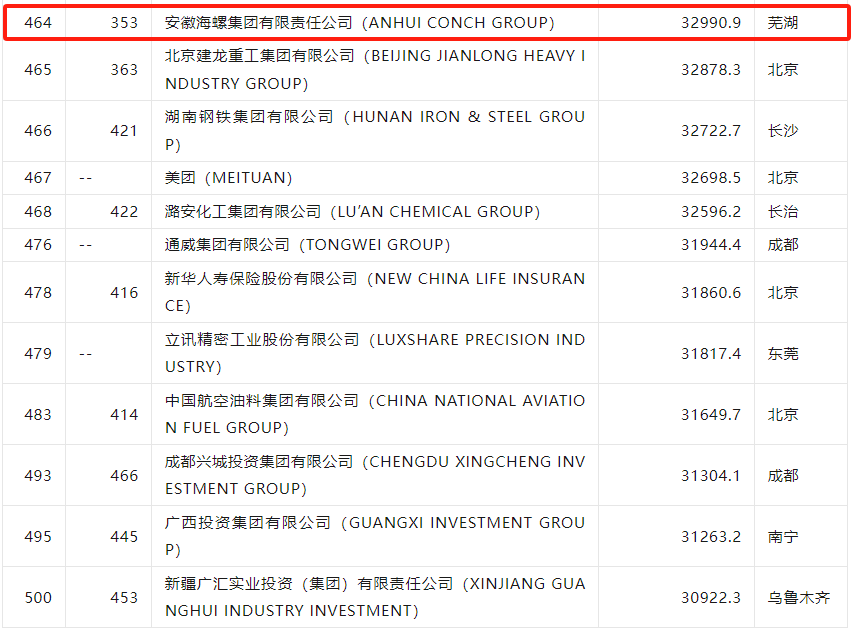Click Luxshare Precision Industry company name
The image size is (852, 632).
[375, 354]
